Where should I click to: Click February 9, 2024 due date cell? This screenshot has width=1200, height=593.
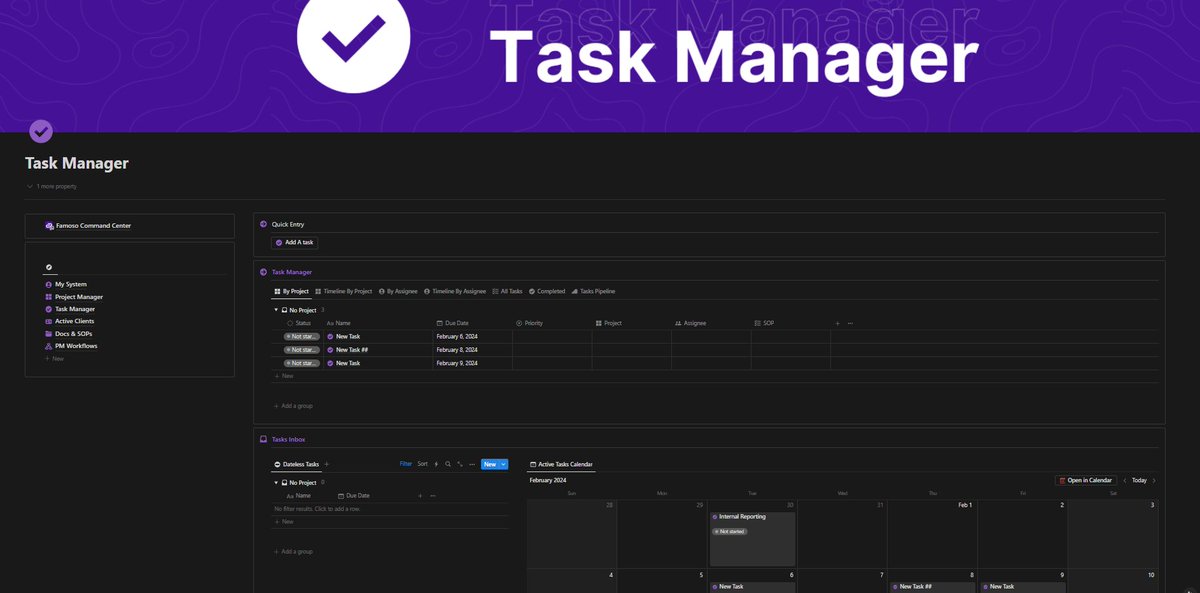click(472, 363)
